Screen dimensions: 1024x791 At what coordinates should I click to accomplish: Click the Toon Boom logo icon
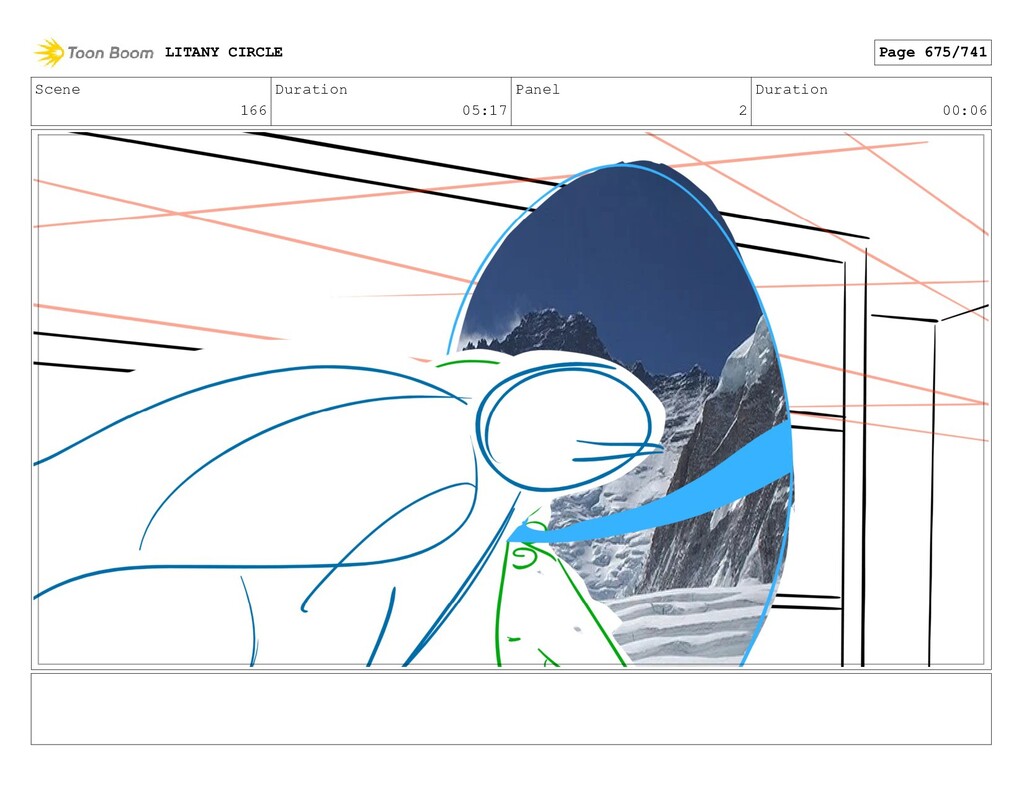(50, 52)
